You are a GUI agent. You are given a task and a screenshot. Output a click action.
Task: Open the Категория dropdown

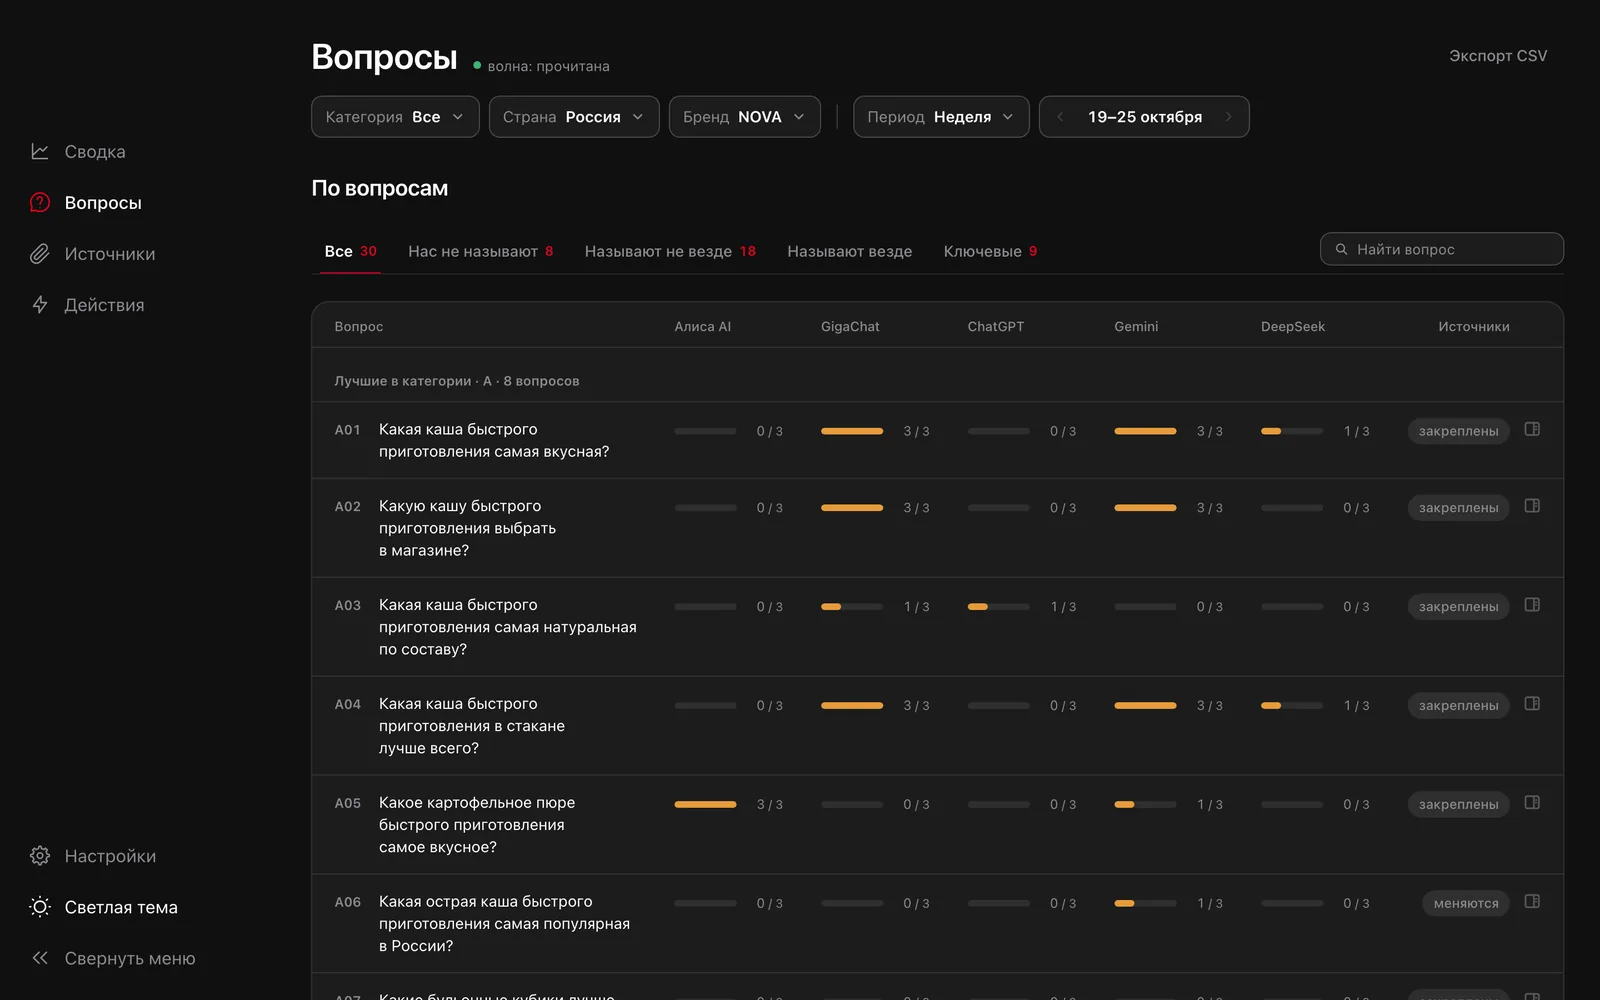click(395, 117)
